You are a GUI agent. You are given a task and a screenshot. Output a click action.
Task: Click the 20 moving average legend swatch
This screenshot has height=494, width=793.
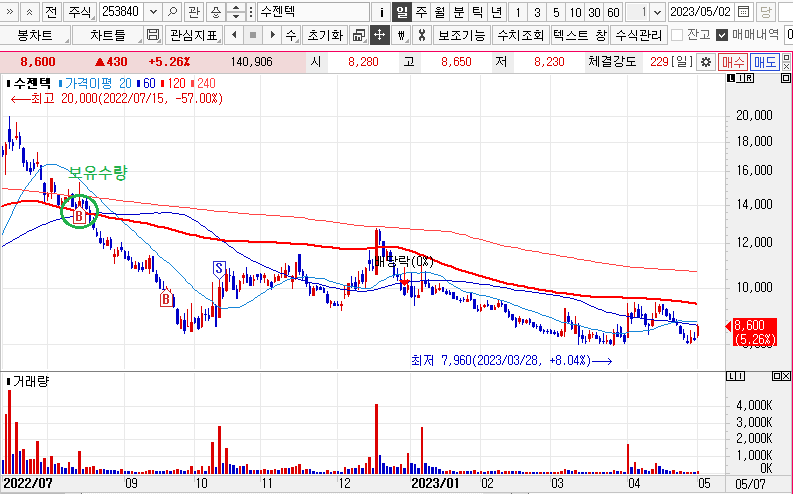(61, 83)
